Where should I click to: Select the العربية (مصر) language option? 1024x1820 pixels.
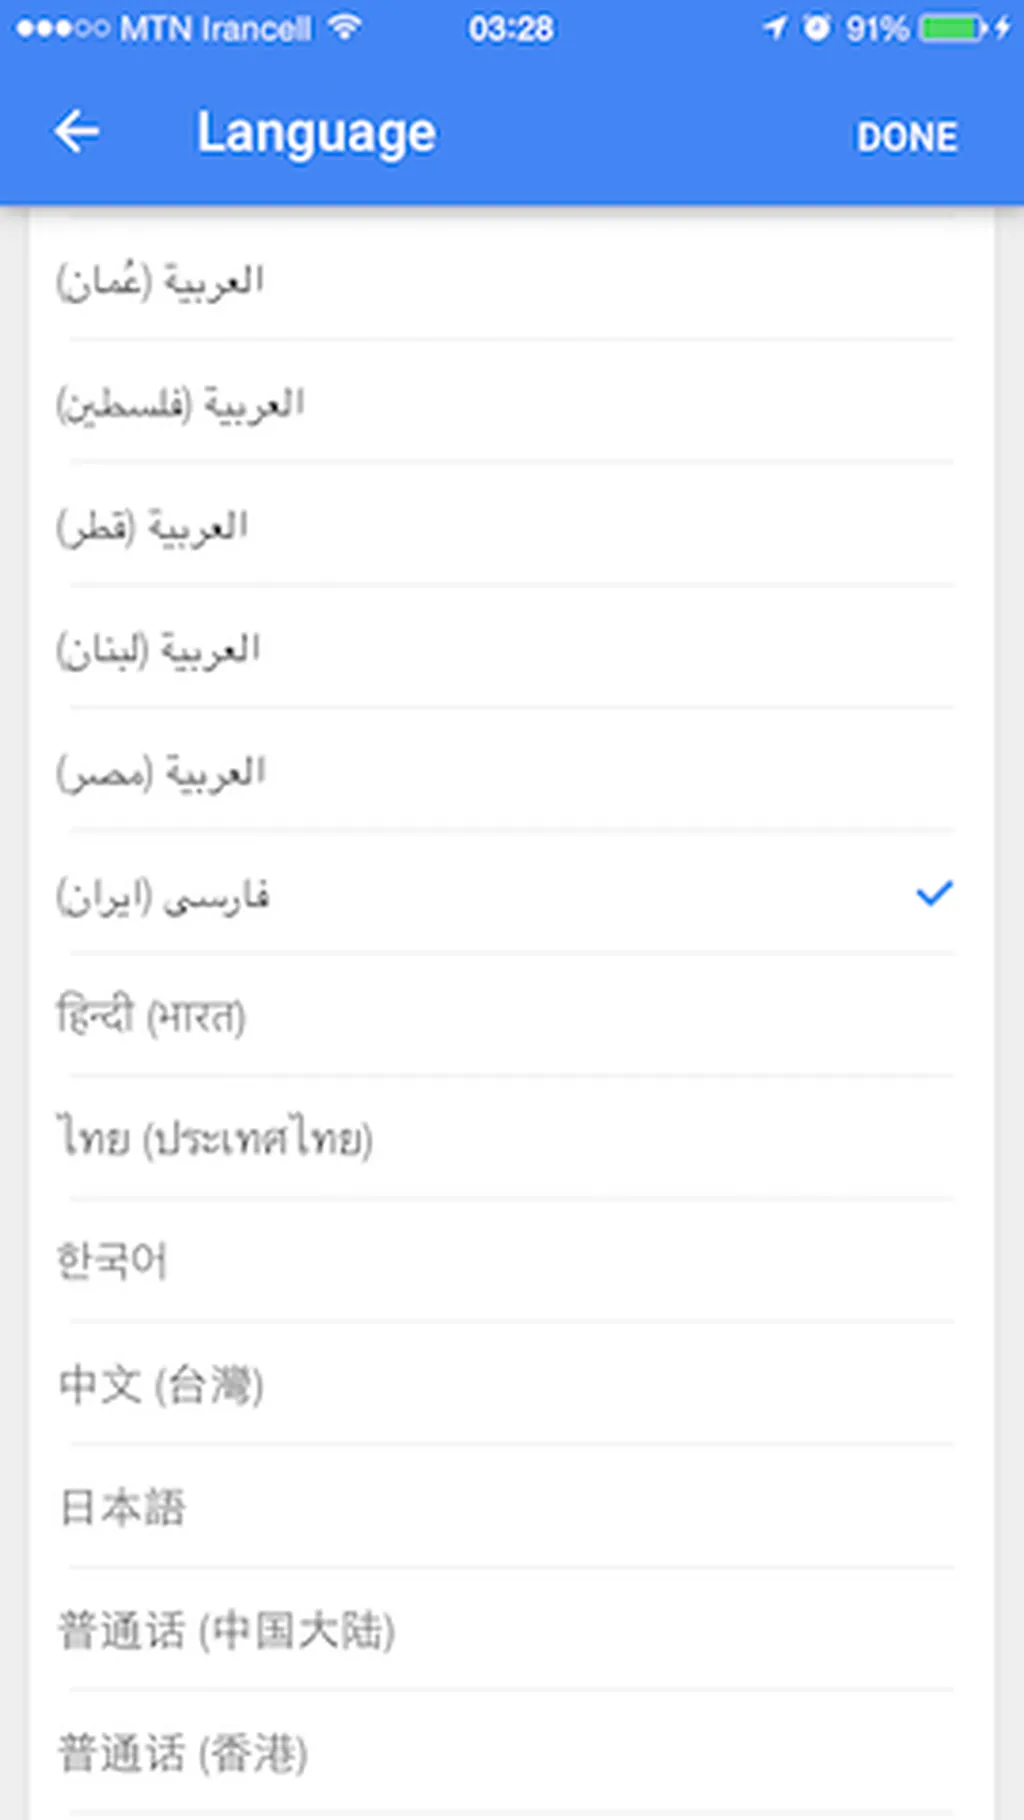[x=512, y=772]
